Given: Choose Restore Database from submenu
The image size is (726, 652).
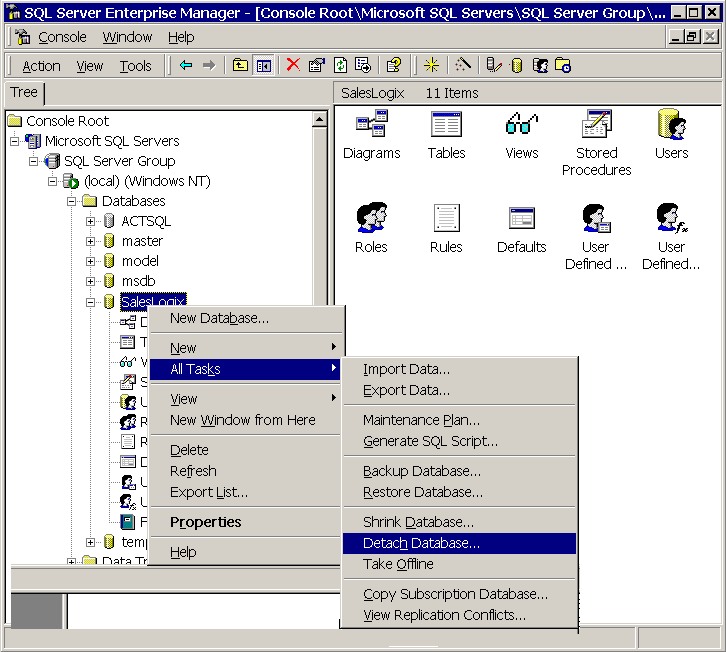Looking at the screenshot, I should click(x=459, y=492).
